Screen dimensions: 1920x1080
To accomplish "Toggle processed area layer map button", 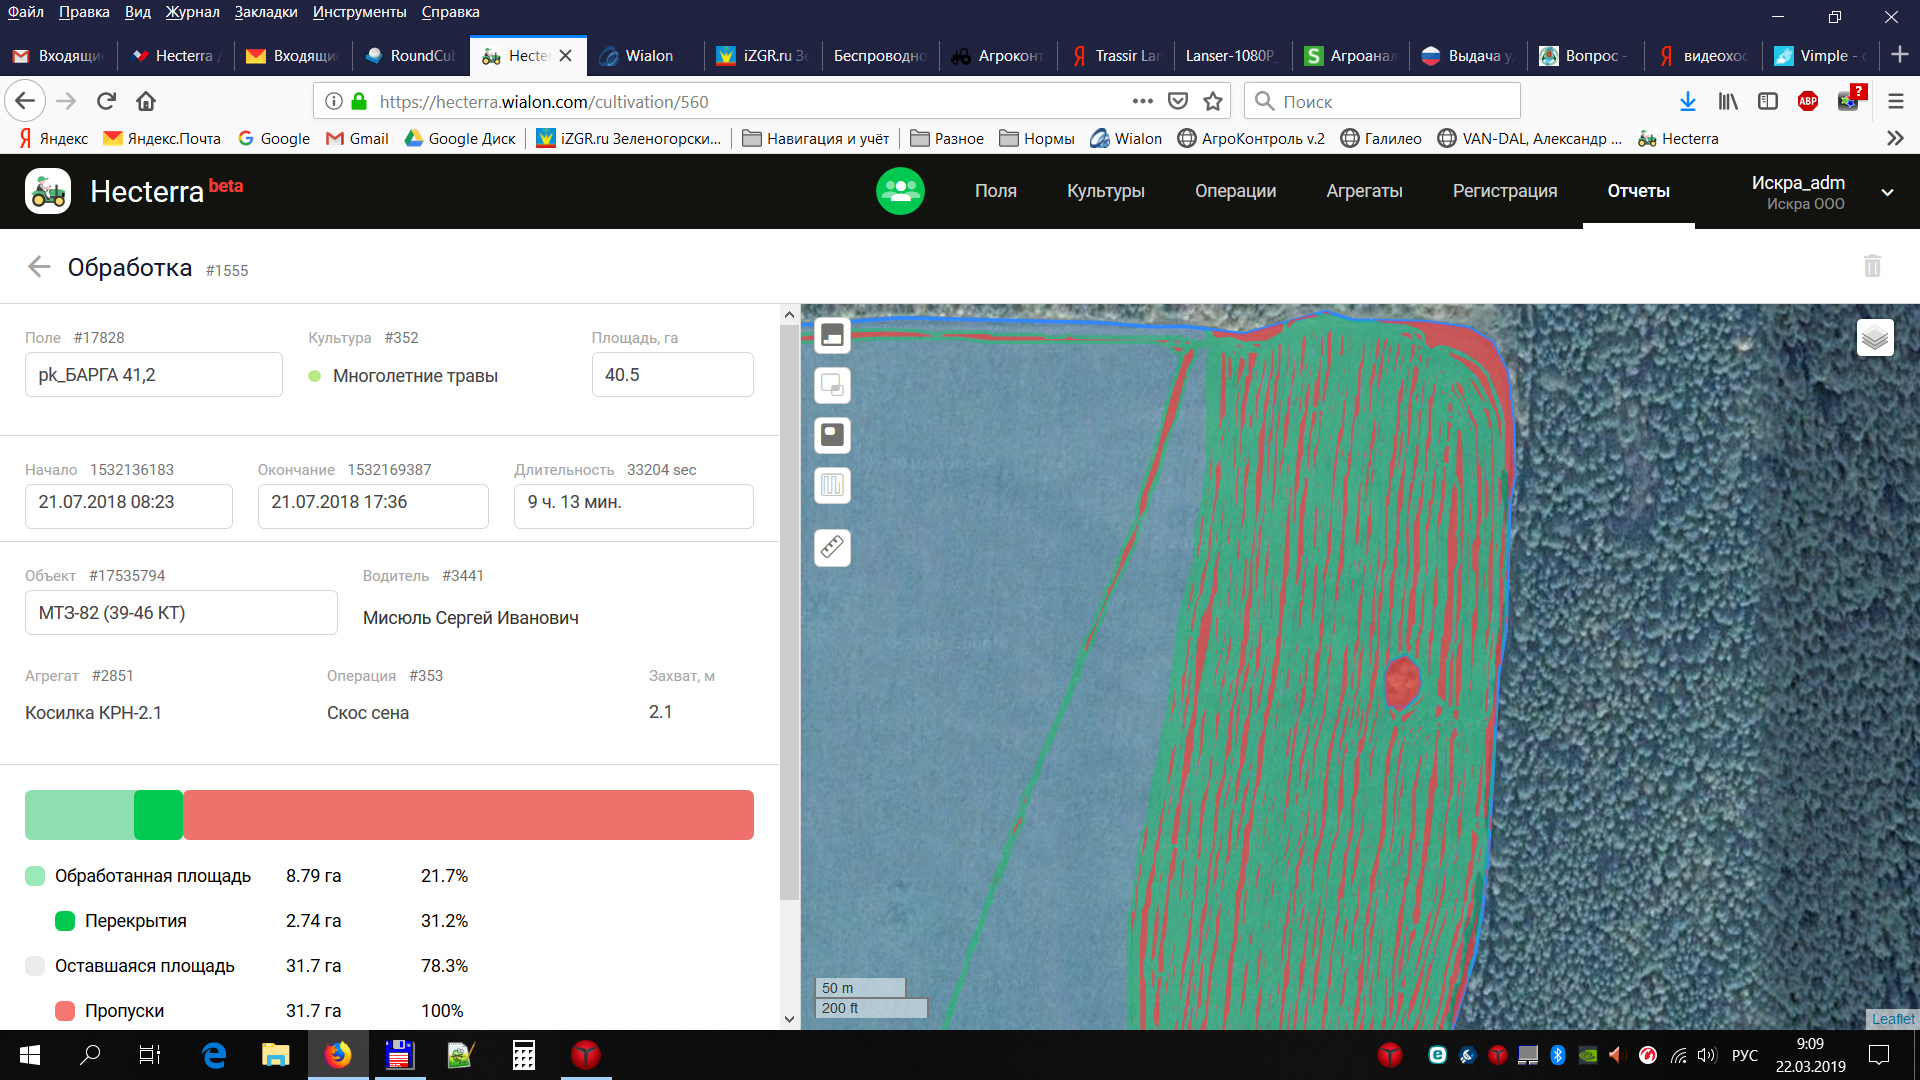I will (x=832, y=335).
